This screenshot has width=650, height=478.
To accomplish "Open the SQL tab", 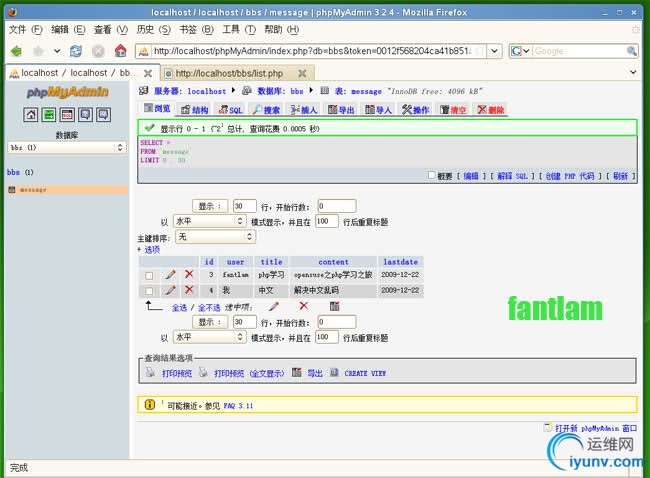I will (231, 109).
